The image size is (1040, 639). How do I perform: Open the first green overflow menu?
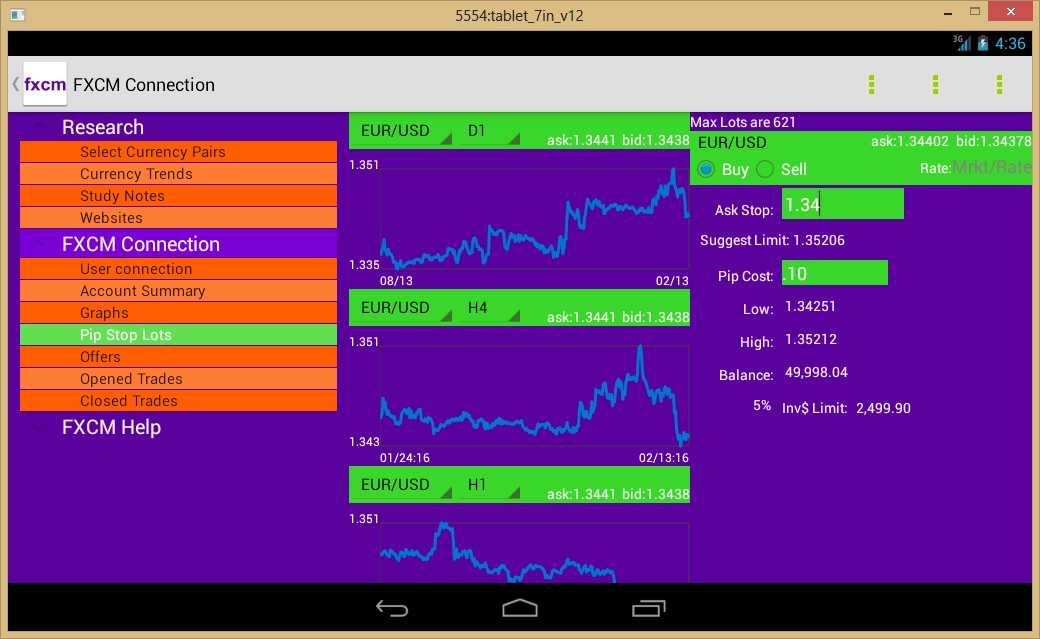click(872, 84)
